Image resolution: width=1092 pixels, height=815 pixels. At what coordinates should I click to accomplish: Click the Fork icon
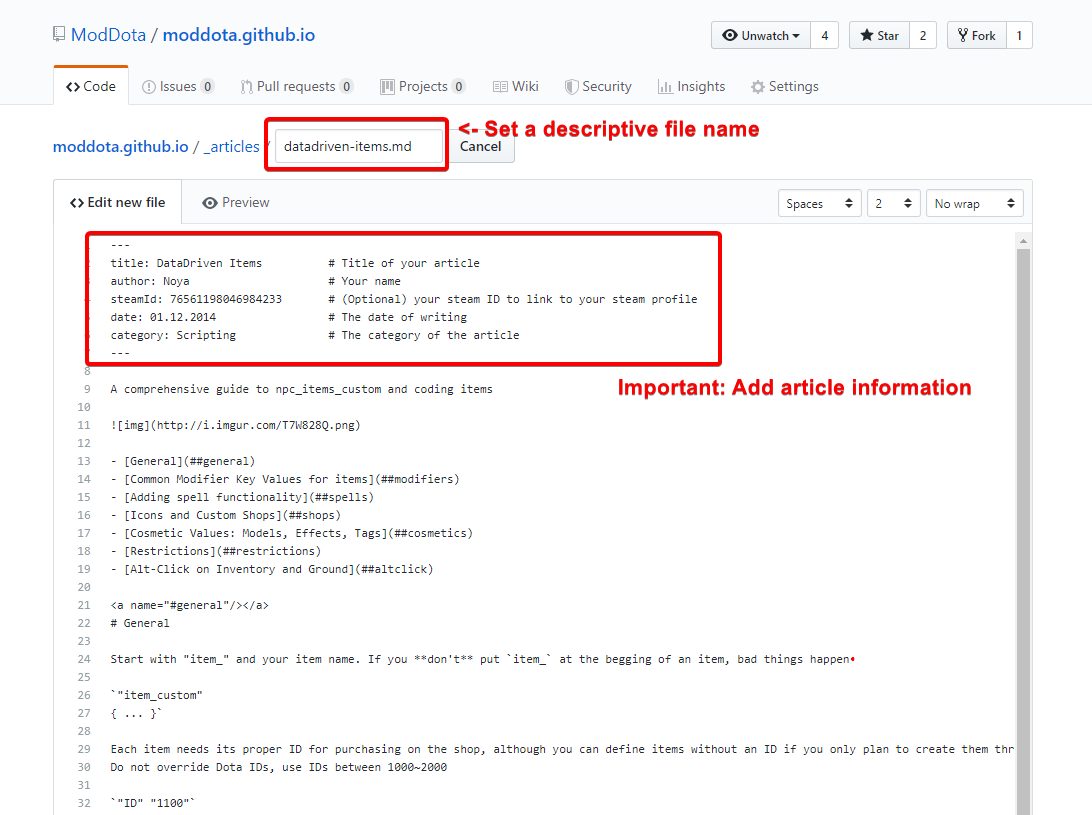pos(965,35)
